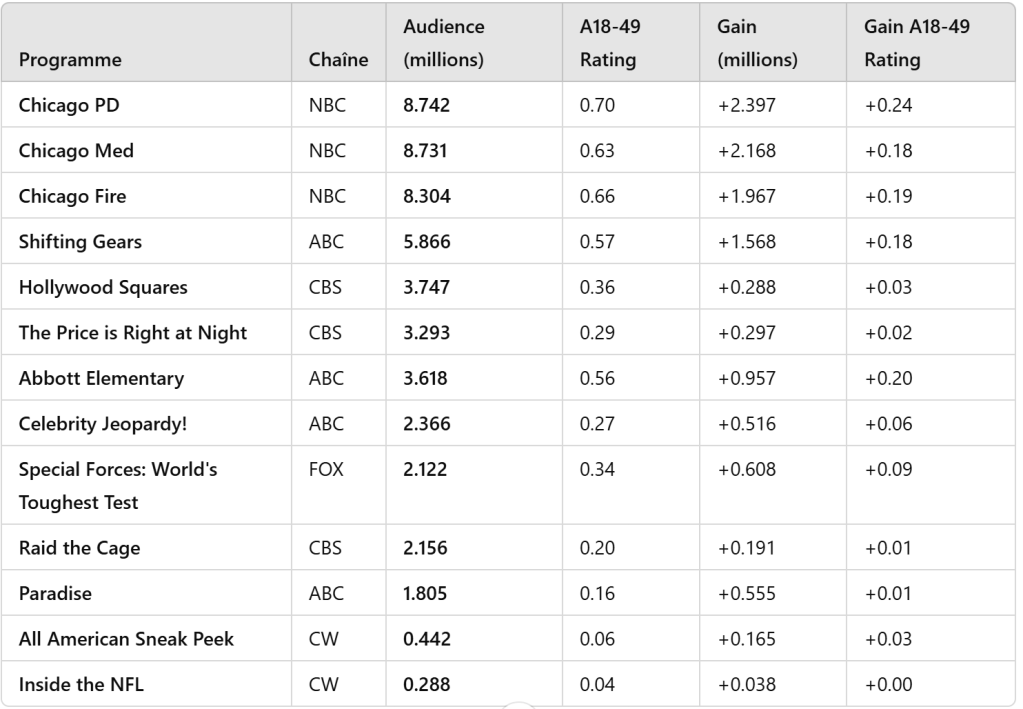Click the Abbott Elementary audience value 3.618
Screen dimensions: 1023x709
tap(427, 379)
